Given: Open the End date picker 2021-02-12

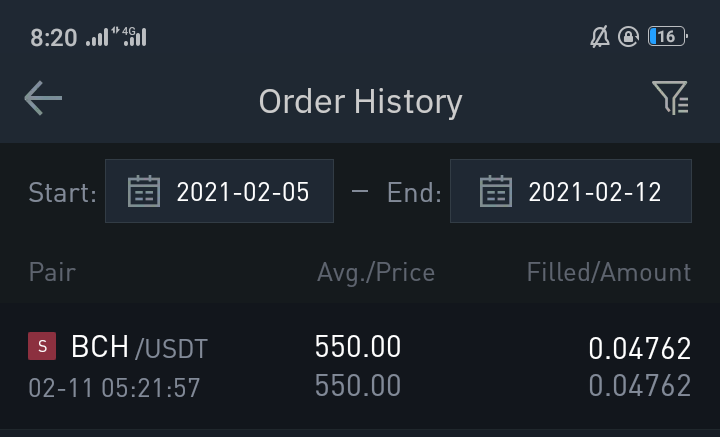Looking at the screenshot, I should (571, 191).
